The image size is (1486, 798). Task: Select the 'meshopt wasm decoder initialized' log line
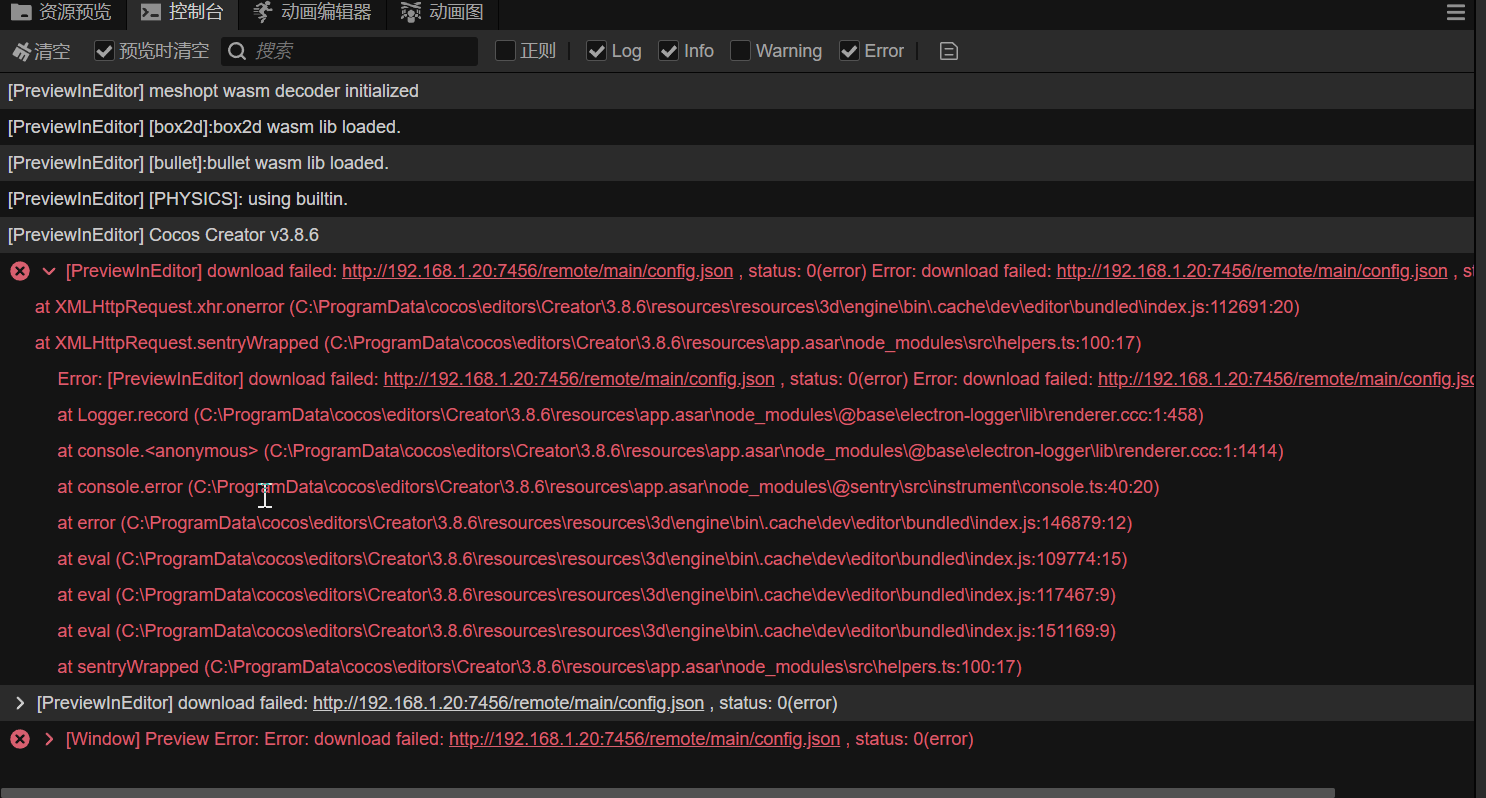pos(737,91)
